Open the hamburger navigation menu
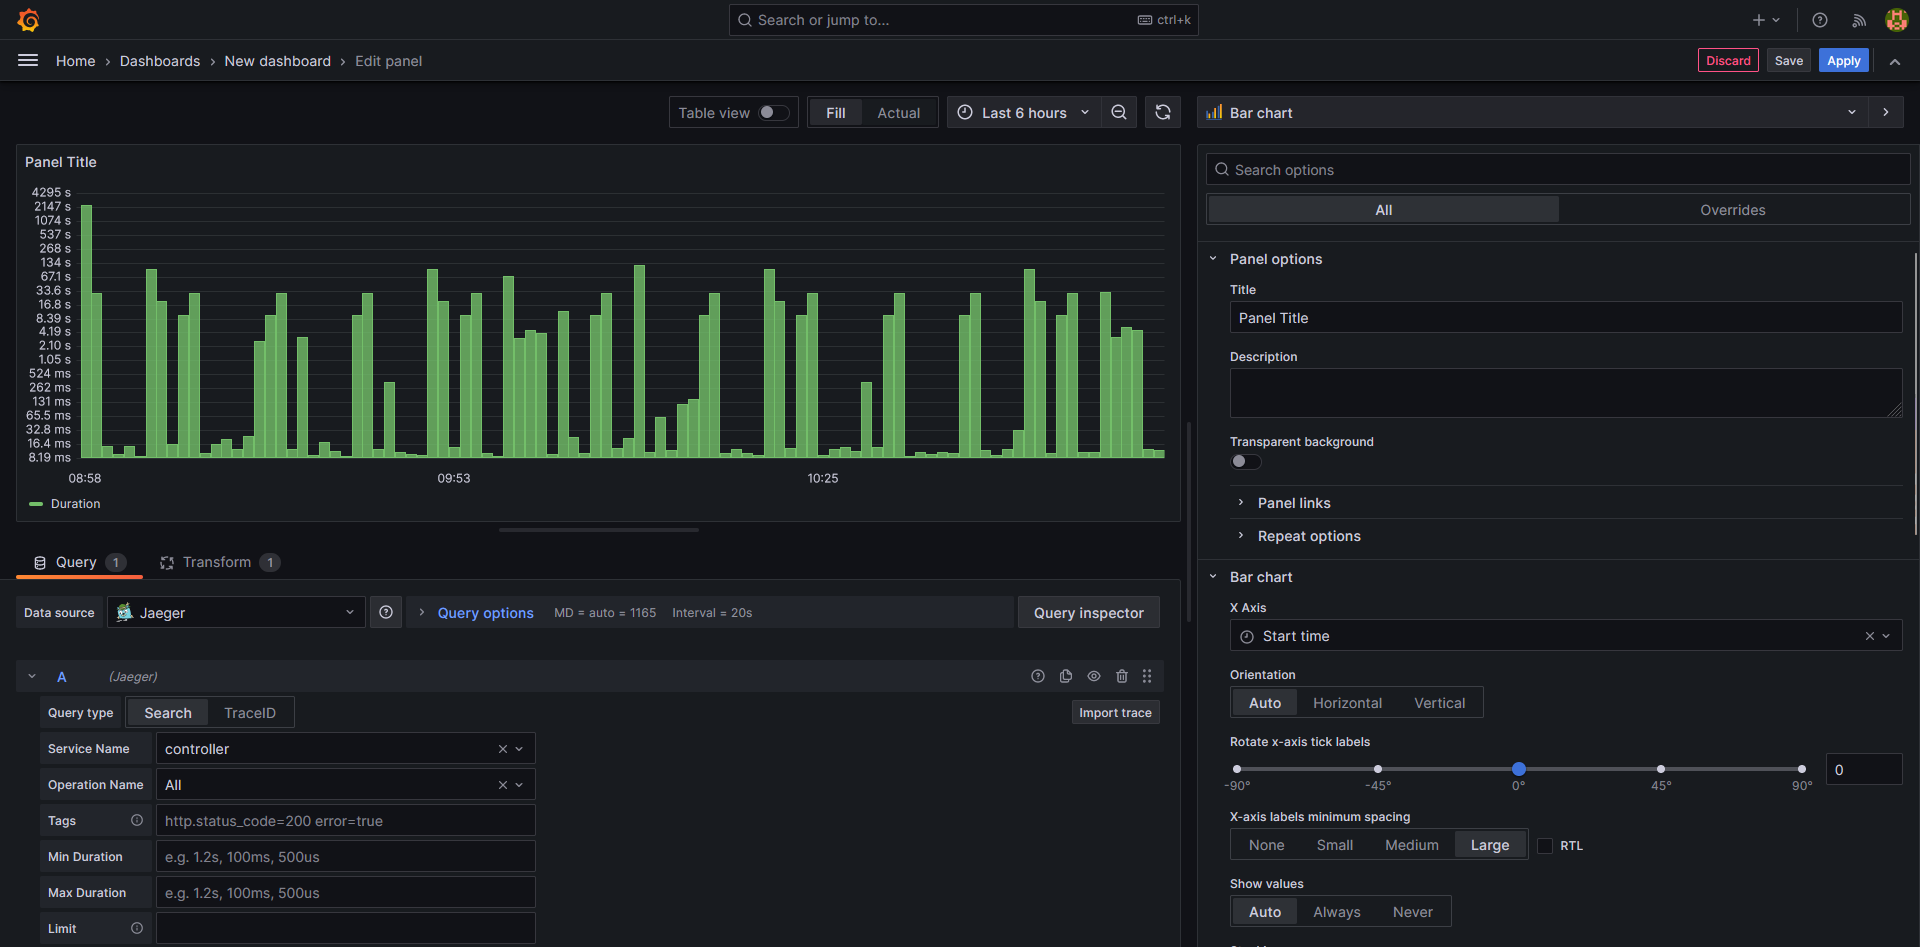The width and height of the screenshot is (1920, 947). coord(28,61)
